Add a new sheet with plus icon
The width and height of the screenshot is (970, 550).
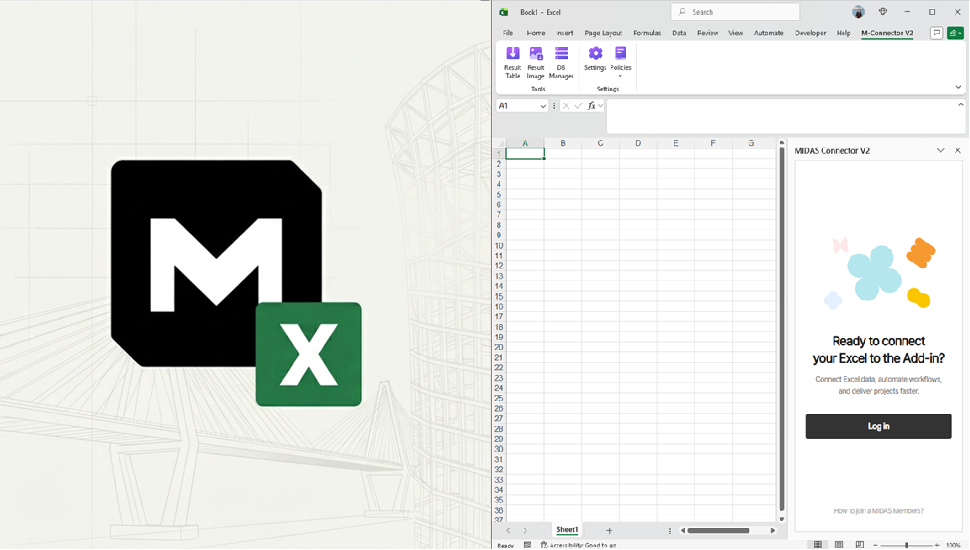coord(609,530)
